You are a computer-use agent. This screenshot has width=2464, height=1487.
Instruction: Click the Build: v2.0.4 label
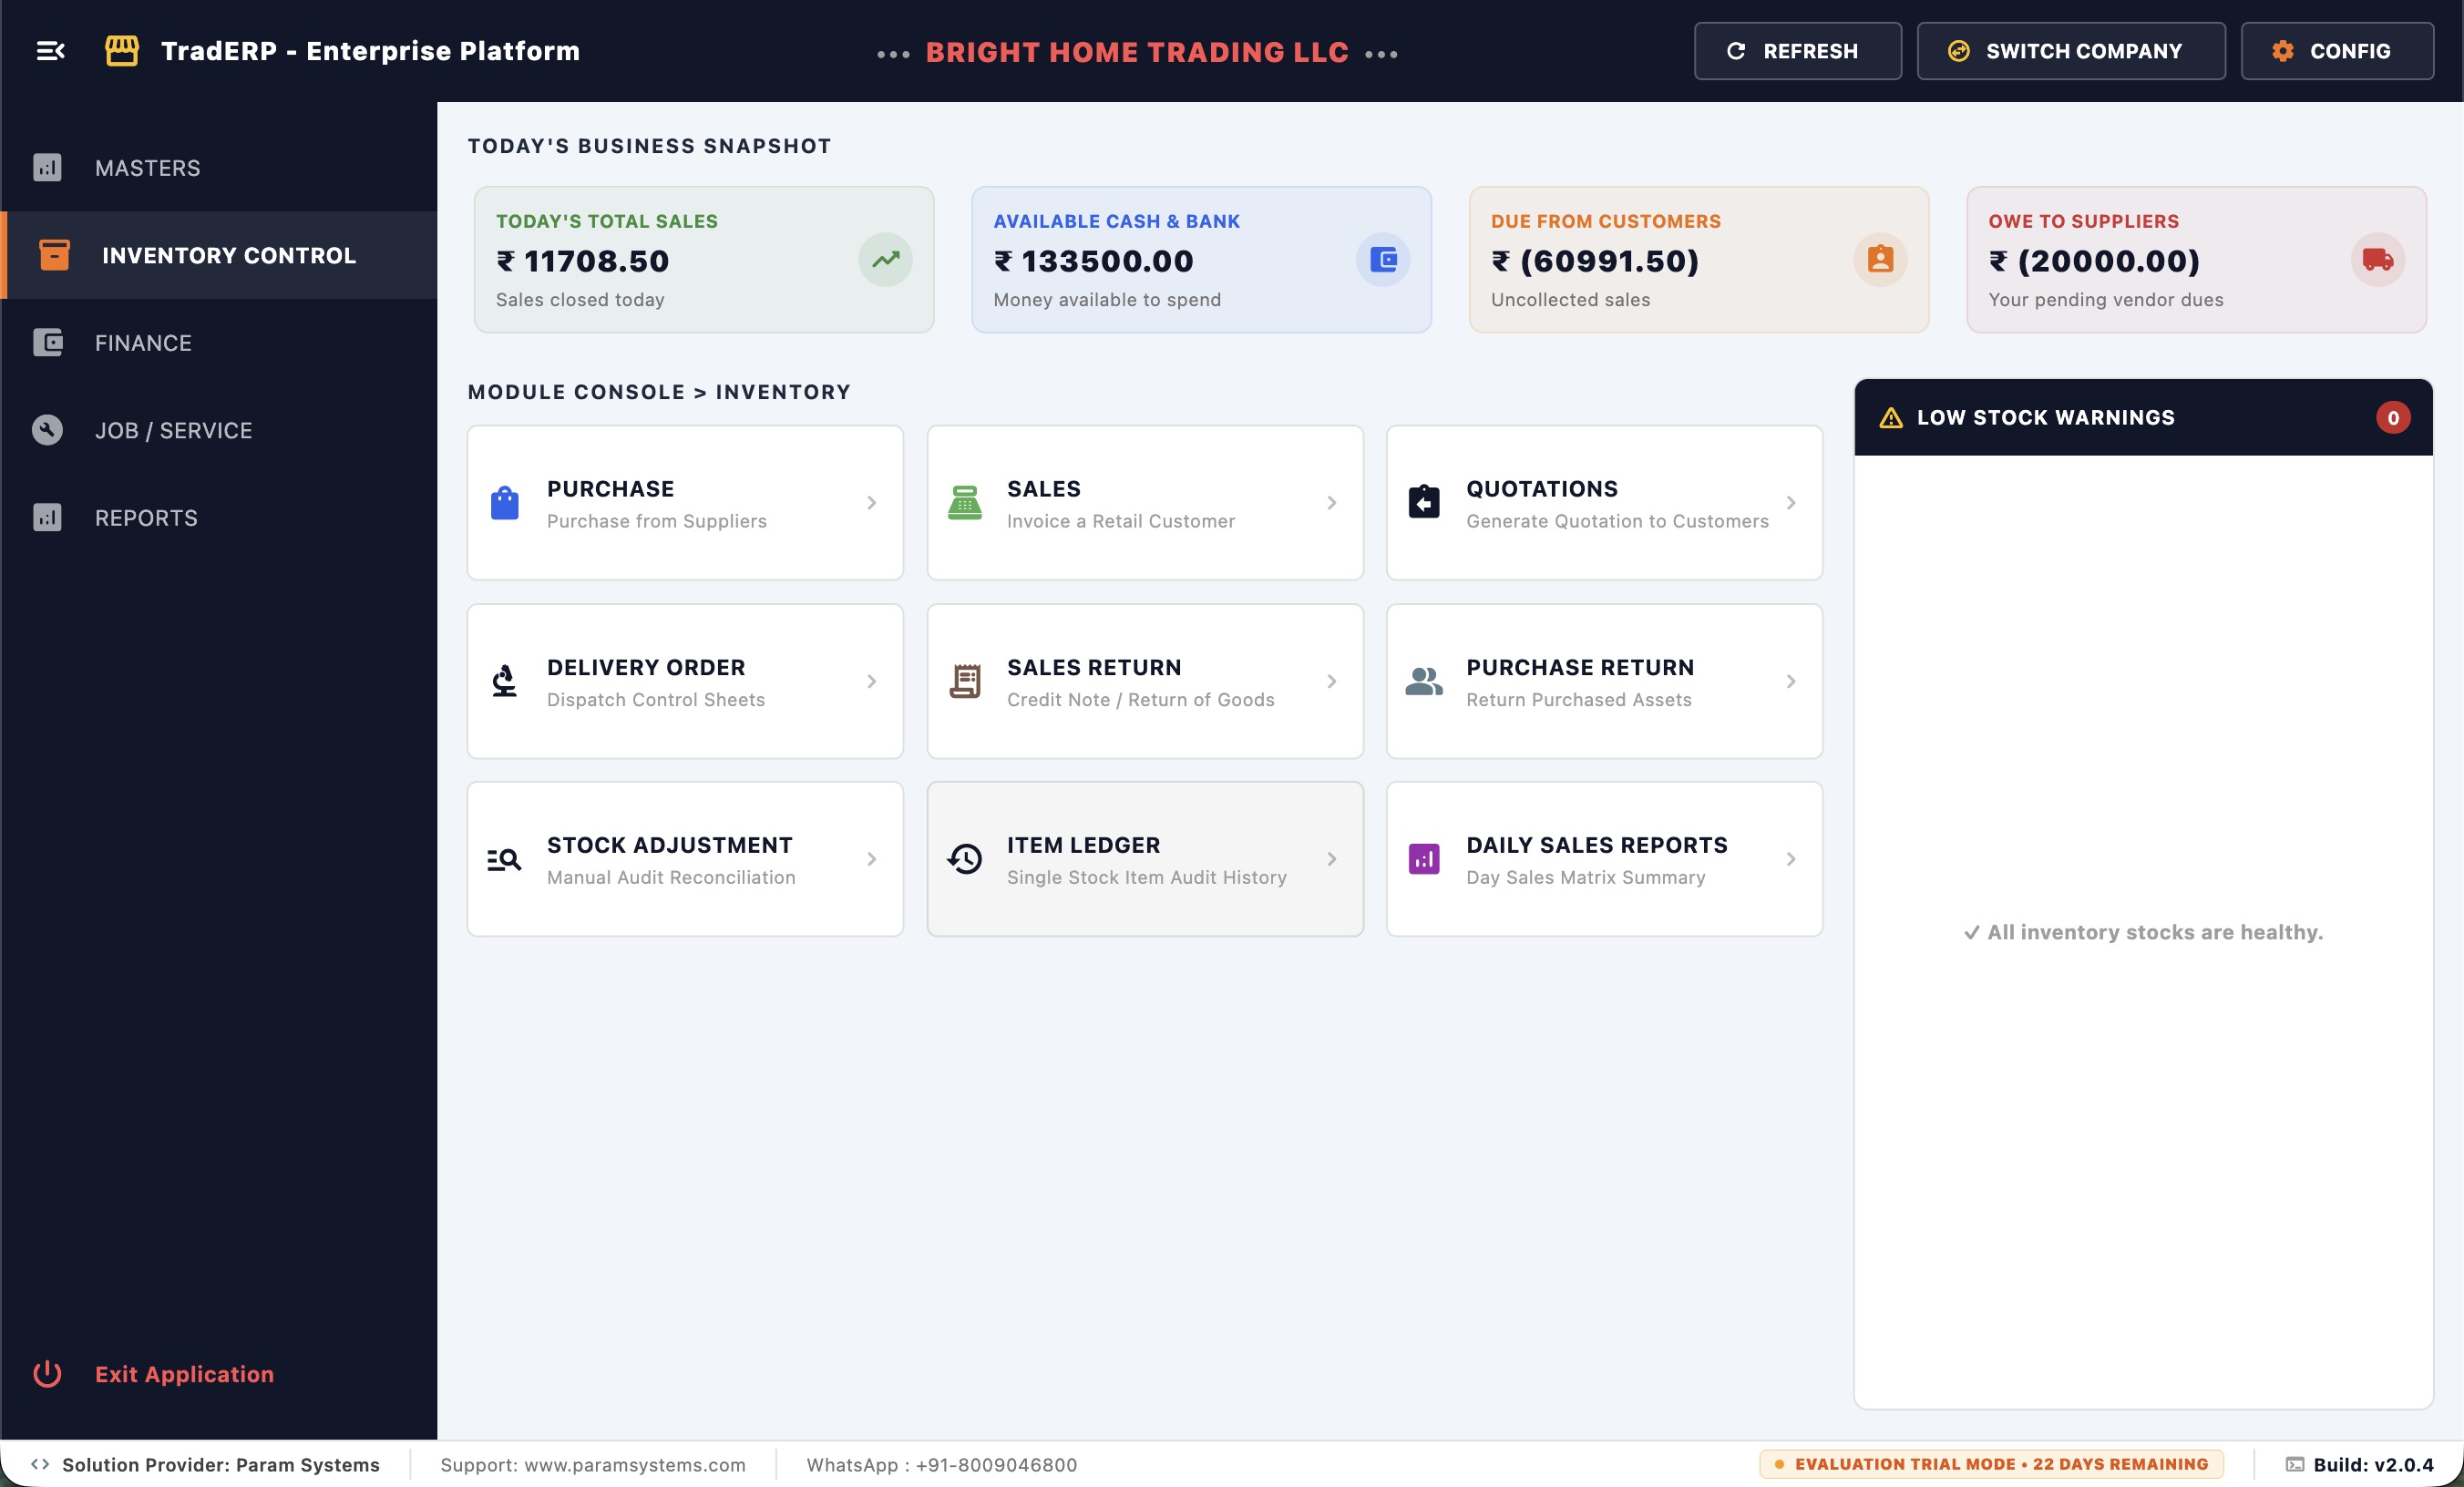point(2373,1464)
